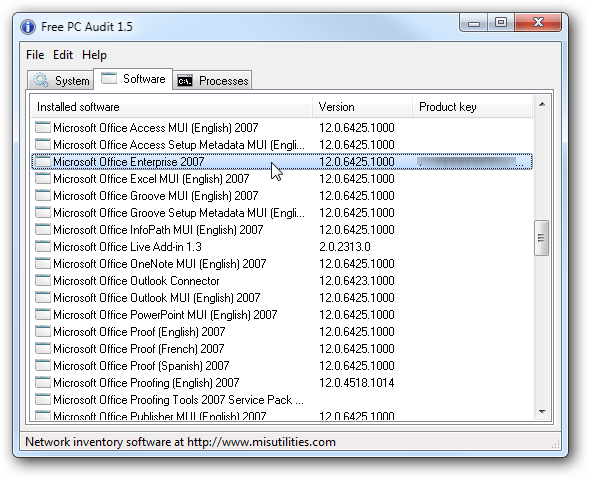
Task: Click the blurred product key of Office Enterprise
Action: coord(470,162)
